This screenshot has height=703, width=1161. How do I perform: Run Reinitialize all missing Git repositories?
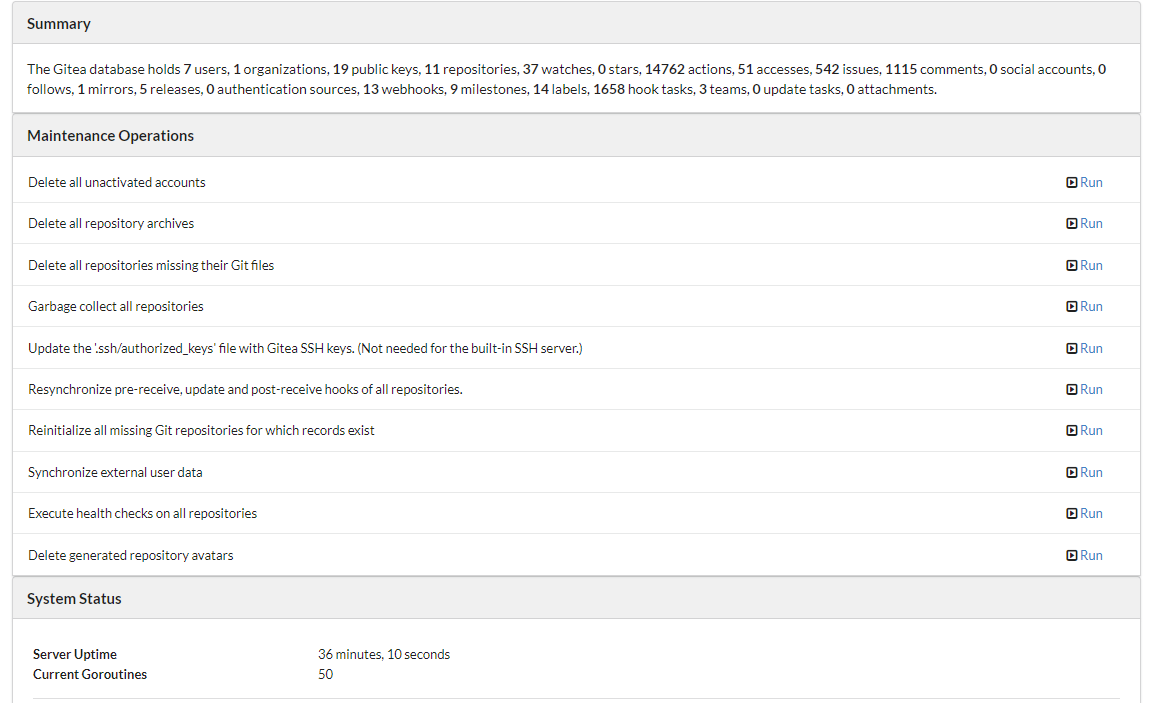pos(1091,430)
